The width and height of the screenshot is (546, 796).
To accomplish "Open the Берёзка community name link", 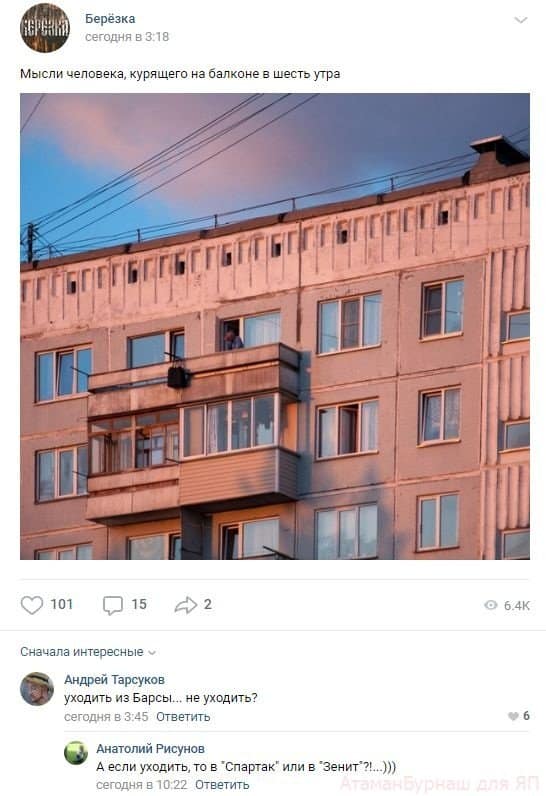I will click(110, 19).
